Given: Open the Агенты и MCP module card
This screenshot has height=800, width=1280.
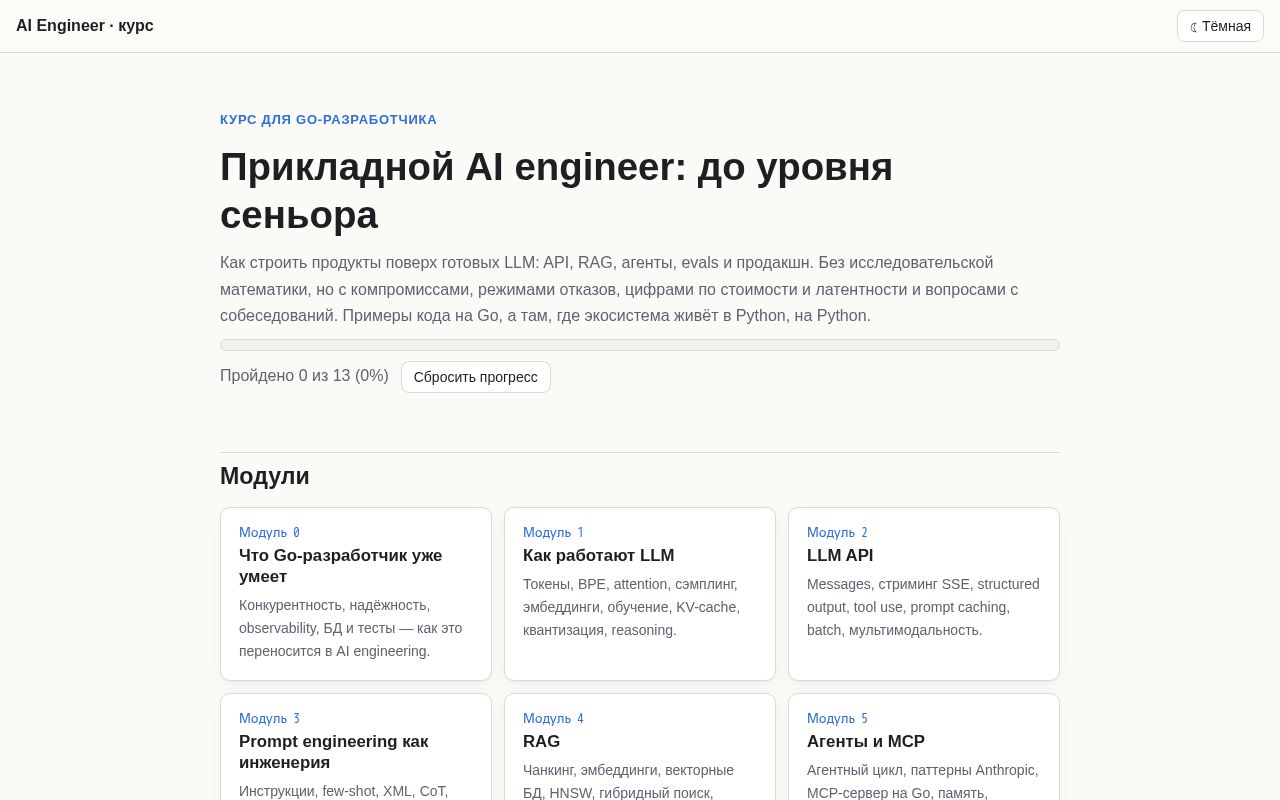Looking at the screenshot, I should pyautogui.click(x=924, y=747).
